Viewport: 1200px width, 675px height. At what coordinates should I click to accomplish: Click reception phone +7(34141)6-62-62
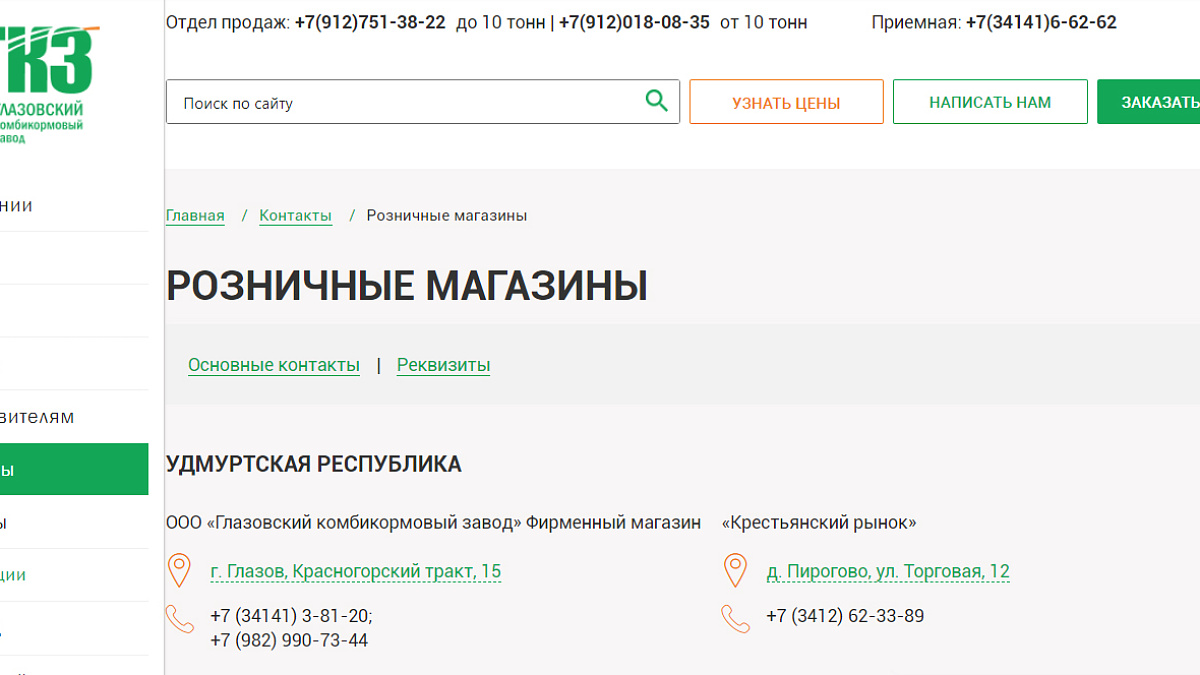tap(1041, 22)
